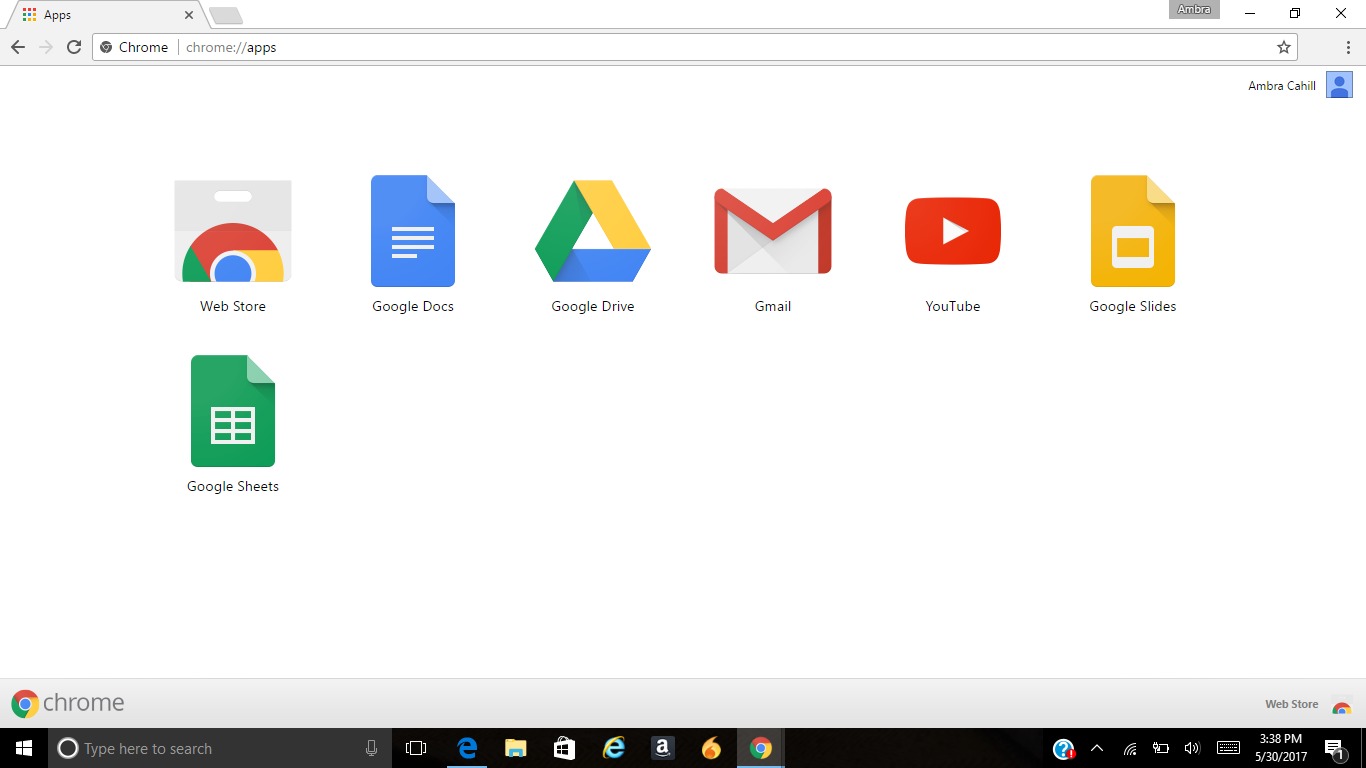The width and height of the screenshot is (1366, 768).
Task: Open a new tab
Action: pyautogui.click(x=226, y=16)
